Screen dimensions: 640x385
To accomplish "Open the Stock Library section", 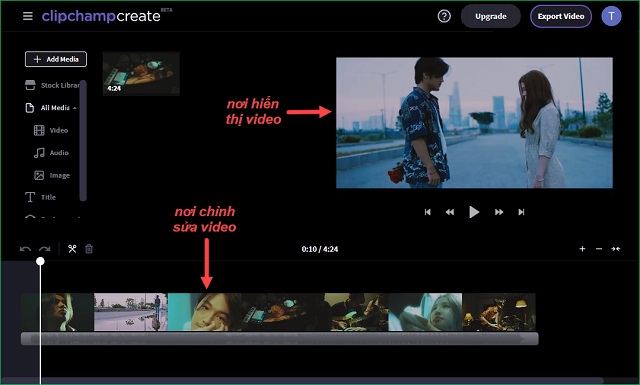I will coord(52,85).
